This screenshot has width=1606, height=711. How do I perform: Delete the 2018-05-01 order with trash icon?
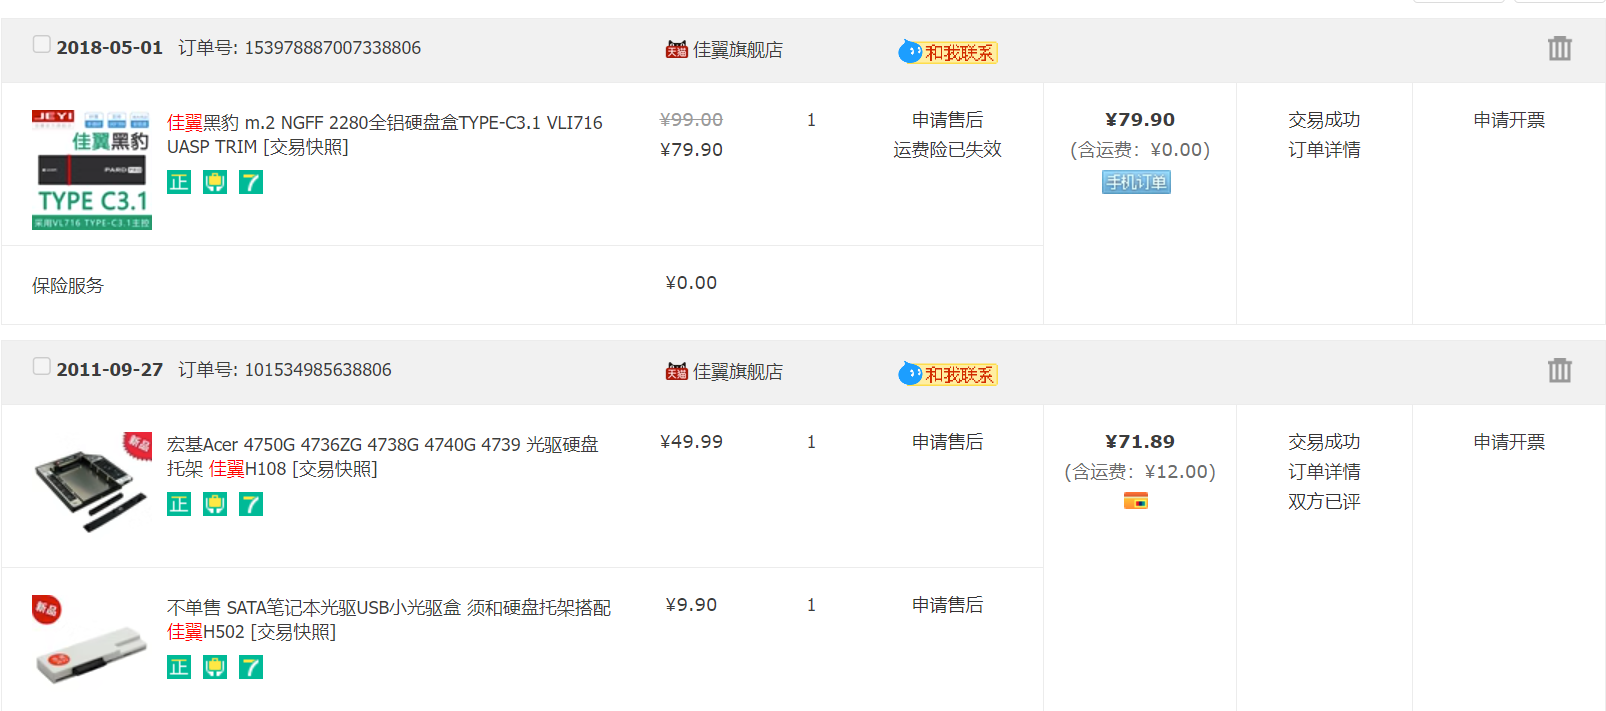point(1559,48)
